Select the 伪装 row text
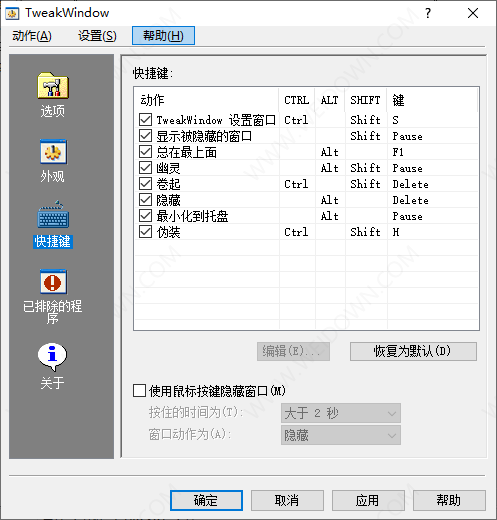Image resolution: width=497 pixels, height=520 pixels. point(168,232)
